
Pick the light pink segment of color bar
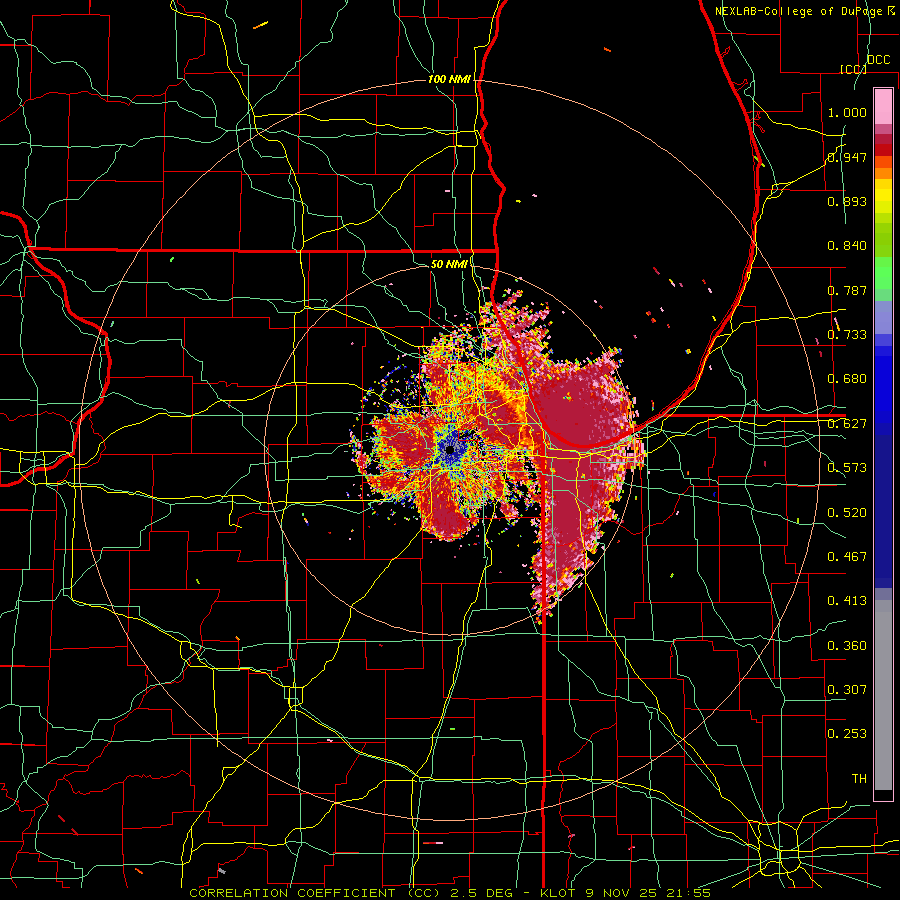[x=883, y=106]
